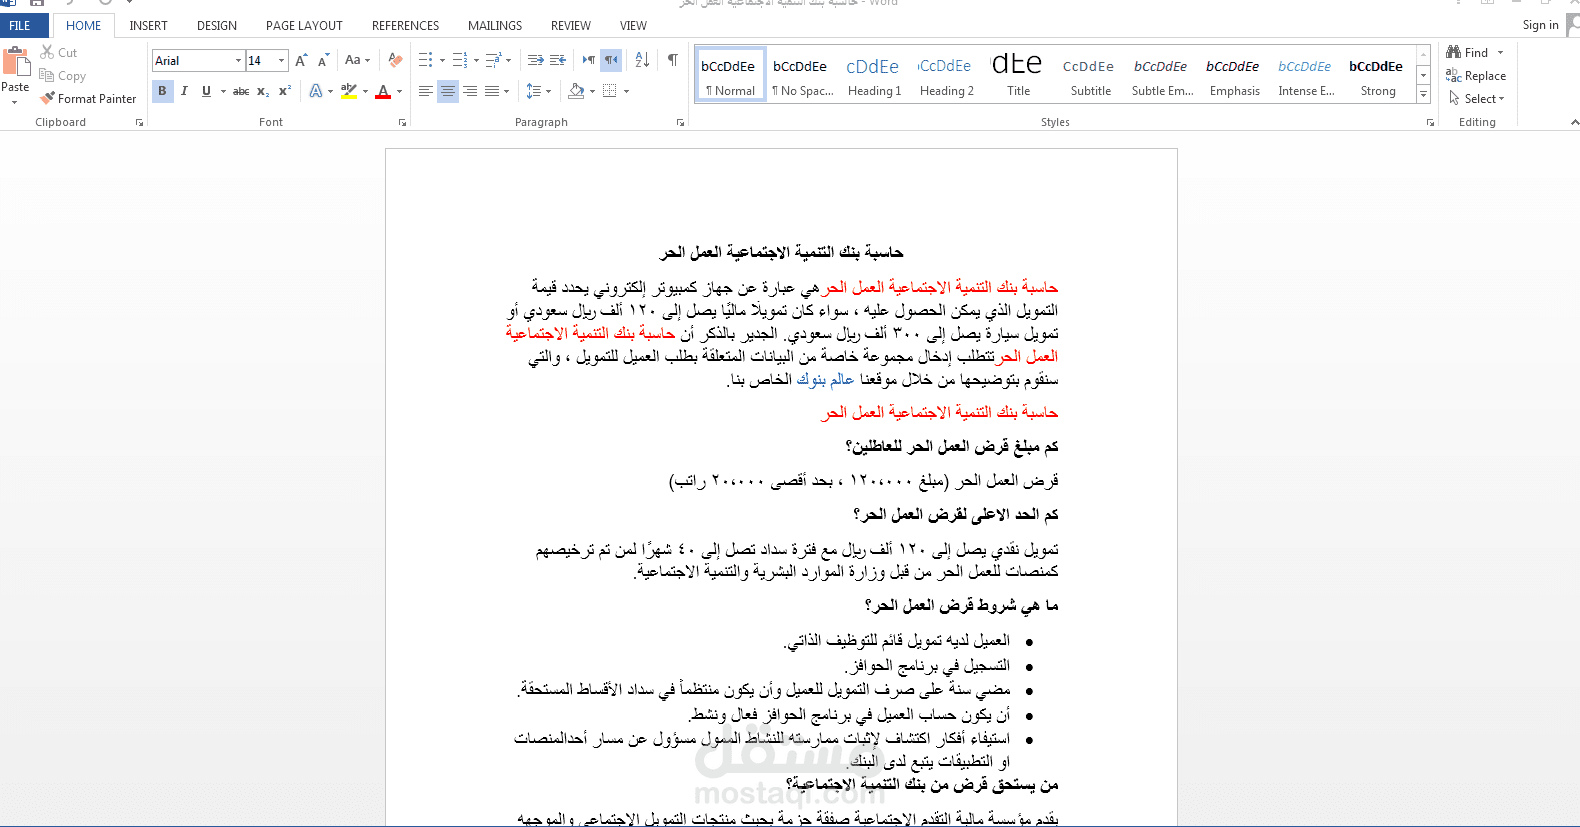The height and width of the screenshot is (827, 1580).
Task: Click Replace in Editing group
Action: (x=1476, y=75)
